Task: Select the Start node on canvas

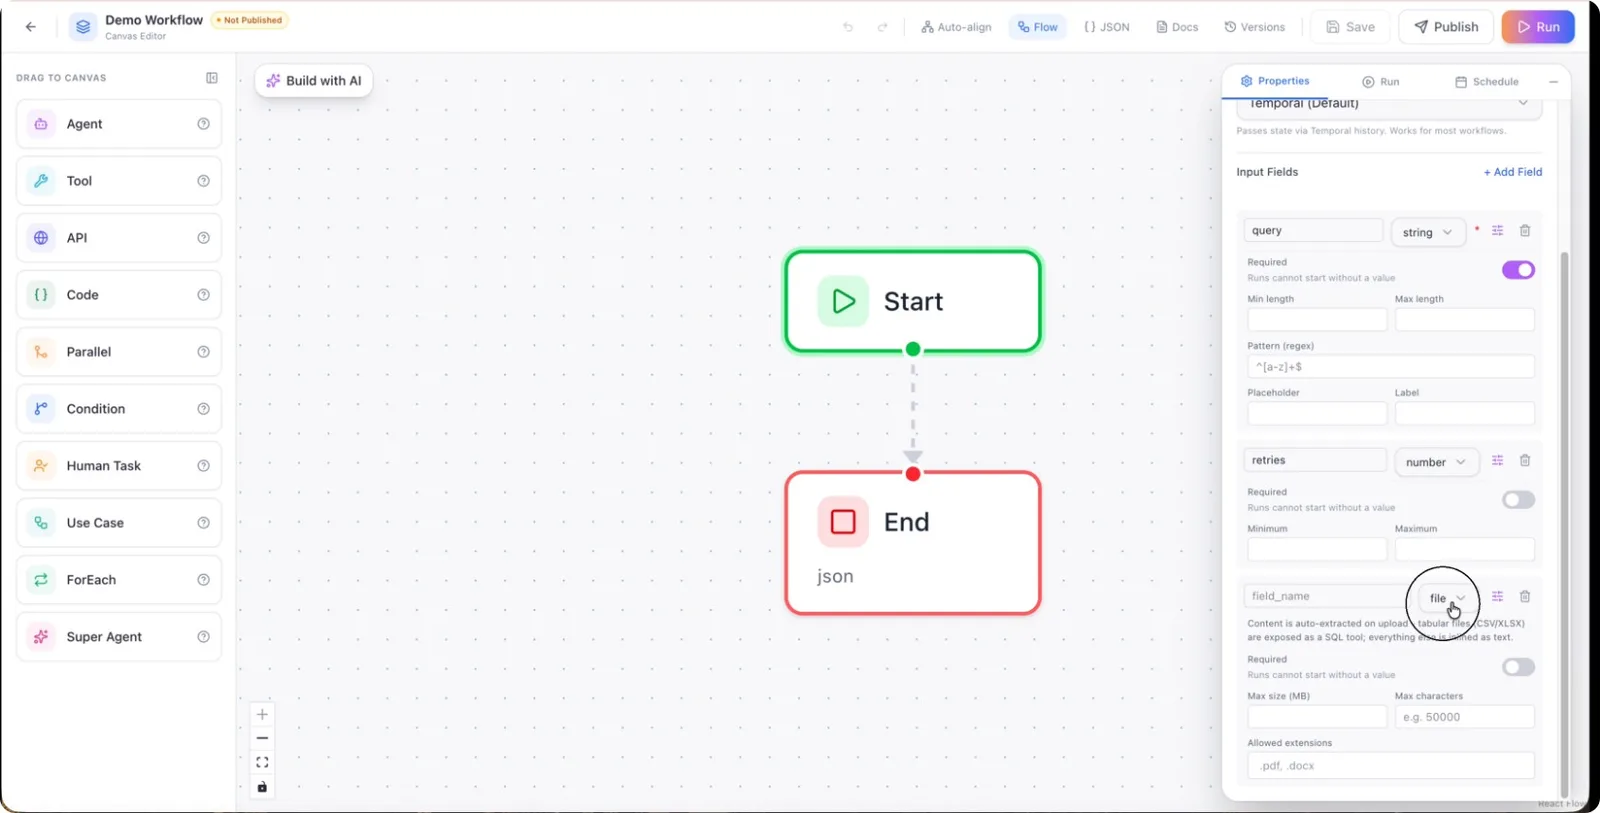Action: click(x=913, y=301)
